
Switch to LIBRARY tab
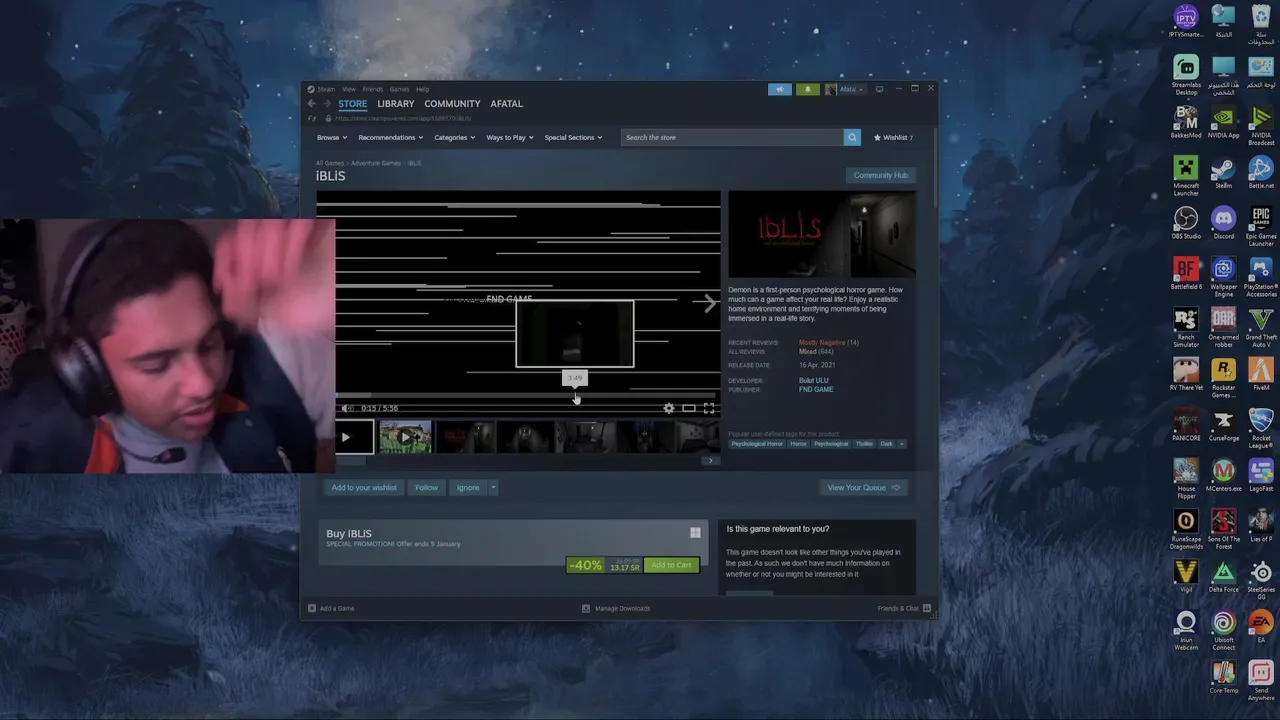tap(396, 104)
